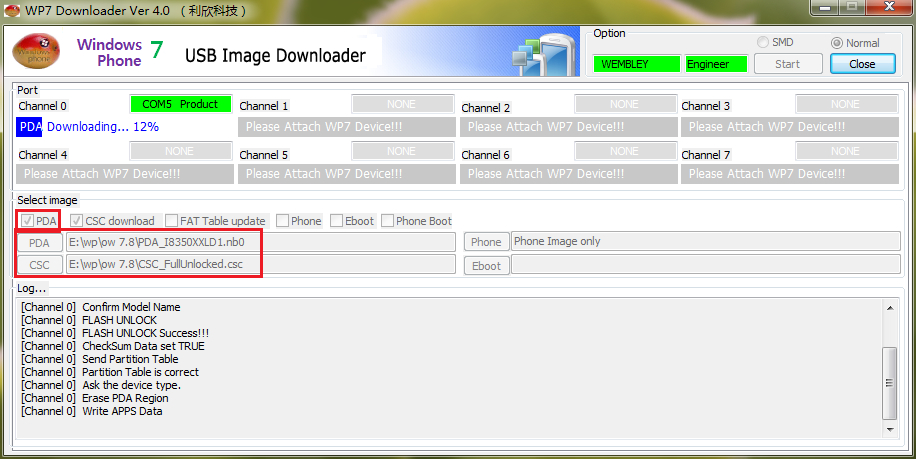Click the USB Image Downloader heading
The width and height of the screenshot is (916, 459).
(276, 55)
